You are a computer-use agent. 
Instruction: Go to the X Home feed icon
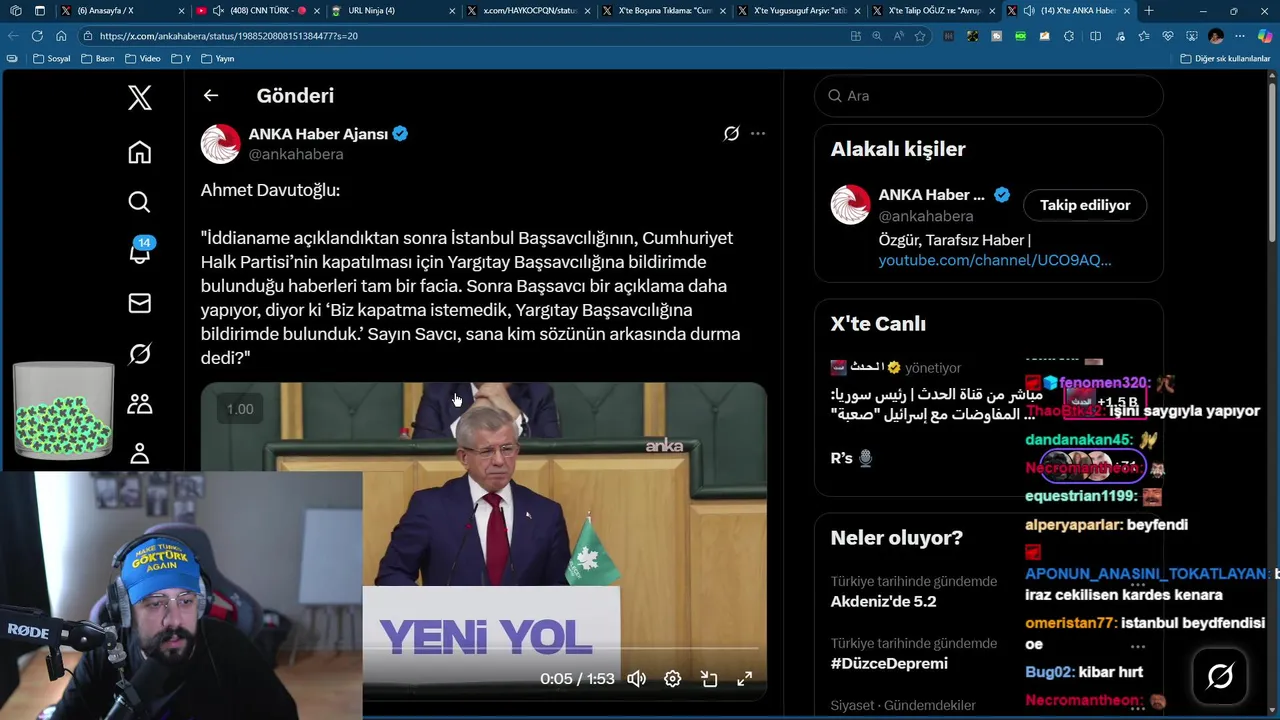(x=140, y=152)
